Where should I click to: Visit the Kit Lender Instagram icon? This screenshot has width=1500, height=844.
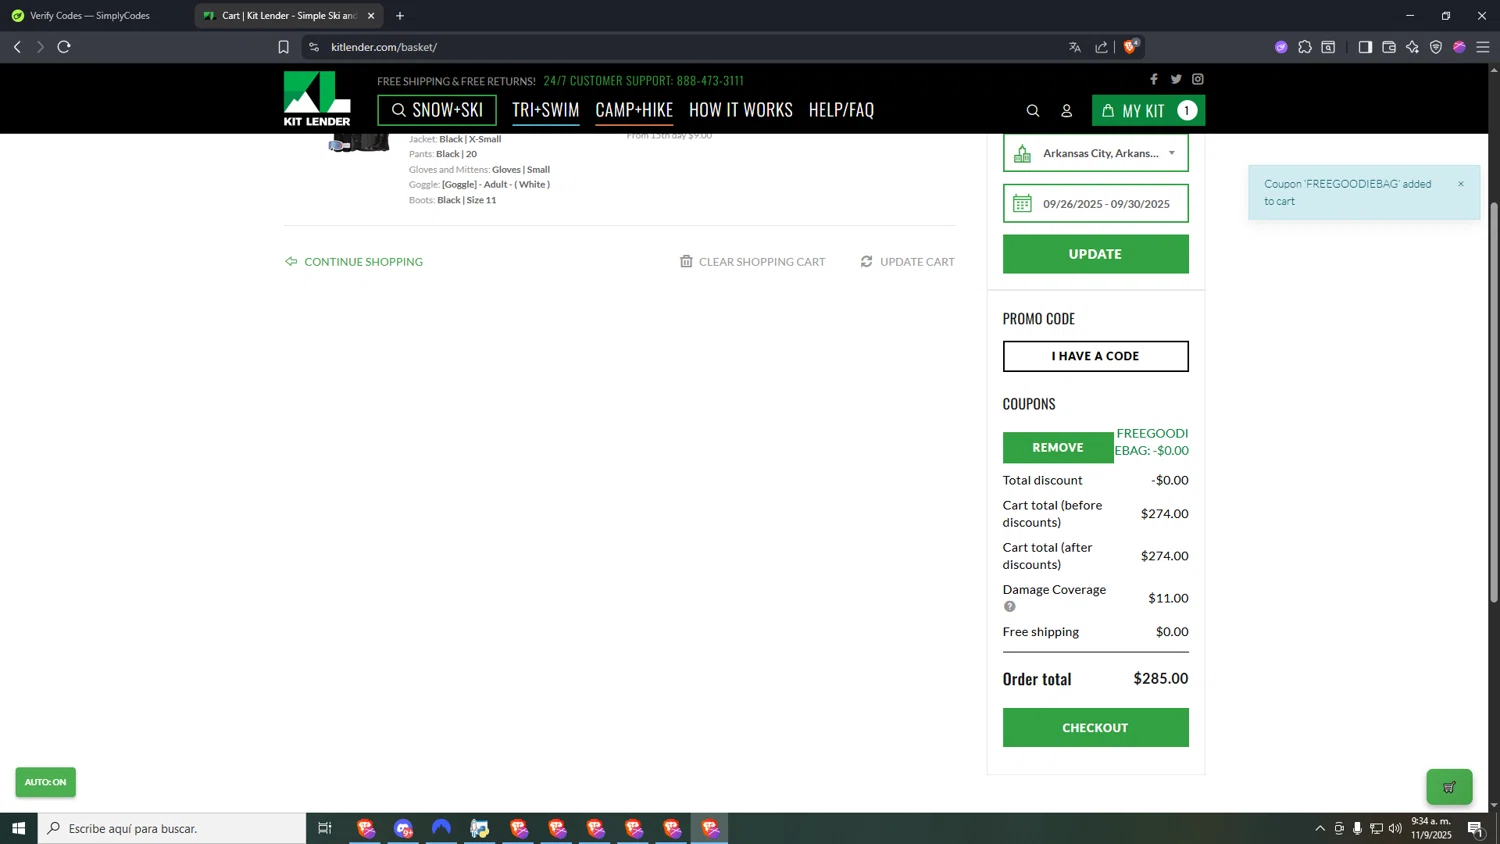[1198, 79]
